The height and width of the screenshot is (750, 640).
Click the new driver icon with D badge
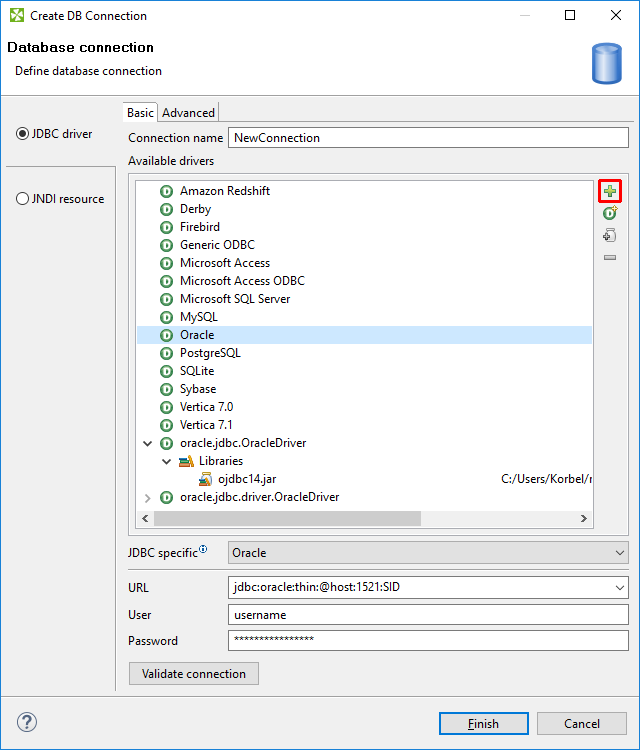click(x=610, y=213)
